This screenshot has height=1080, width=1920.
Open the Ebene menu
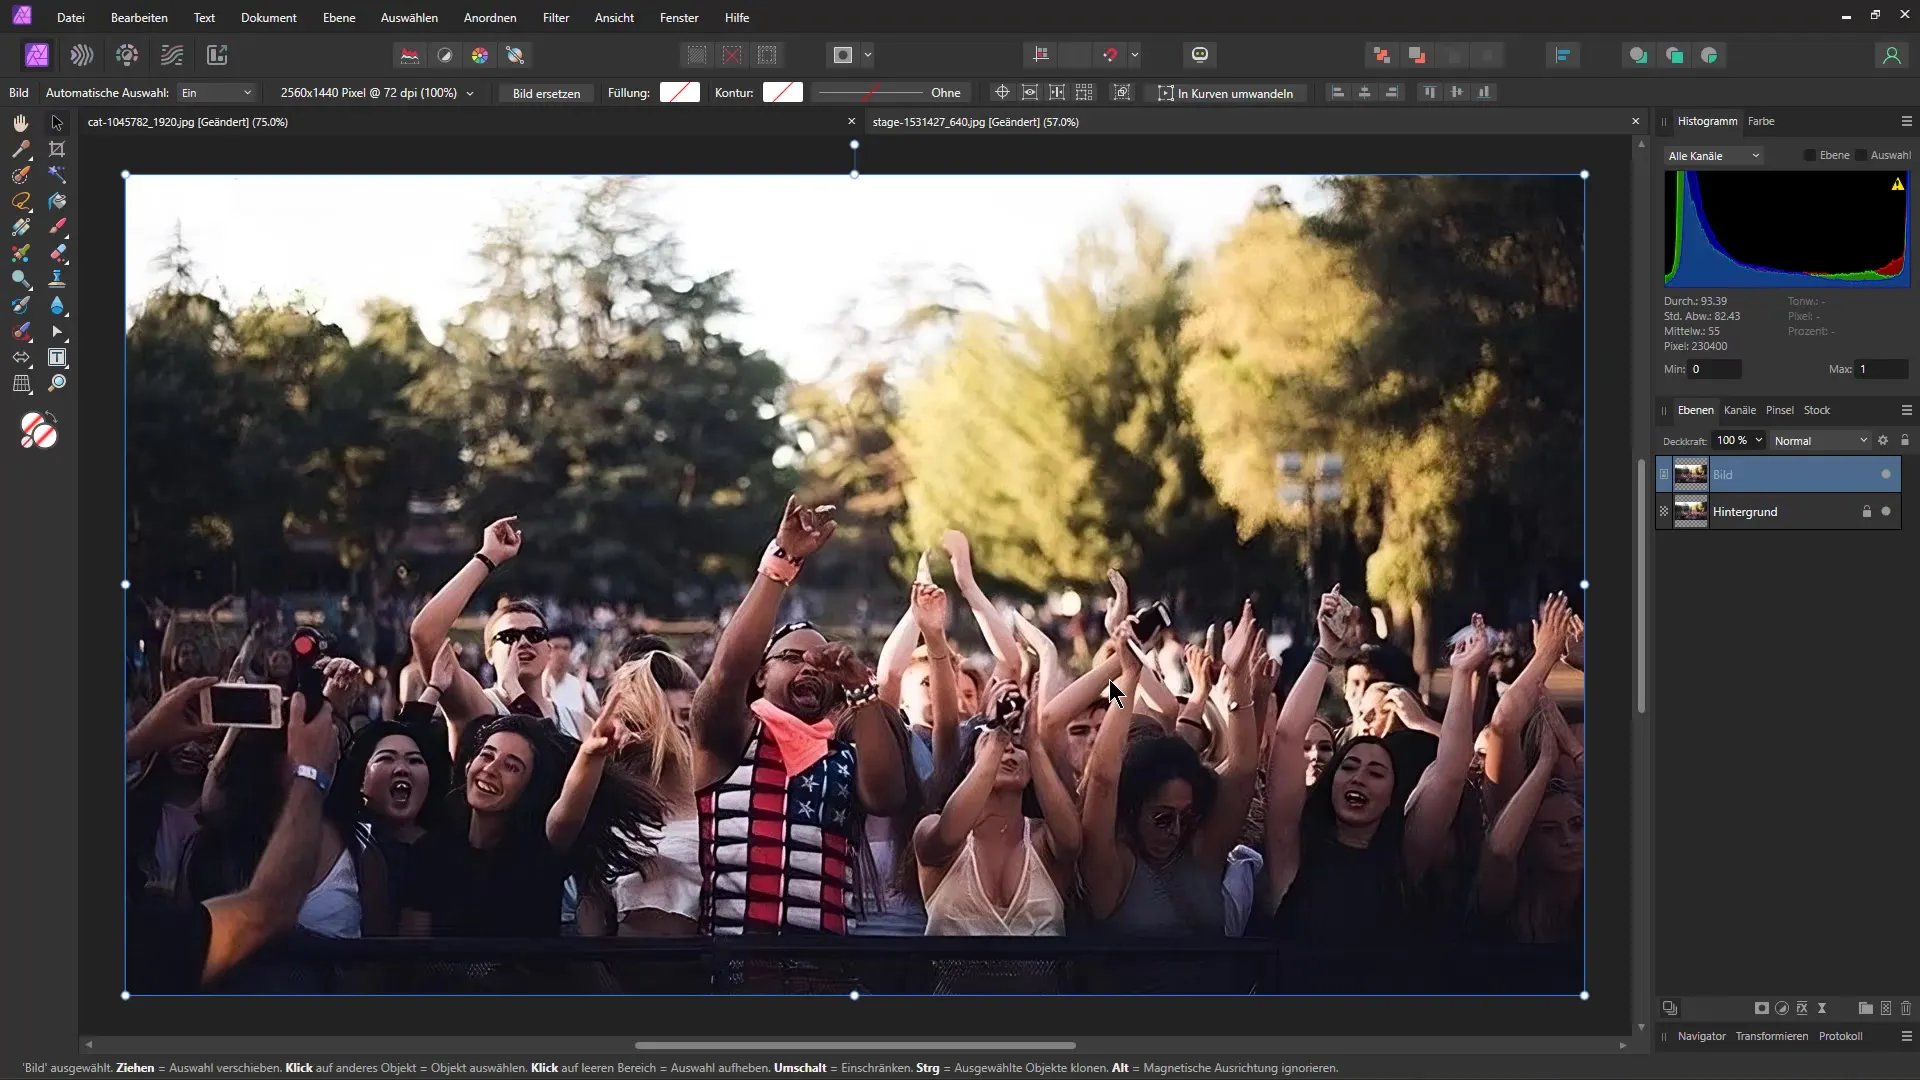point(339,18)
